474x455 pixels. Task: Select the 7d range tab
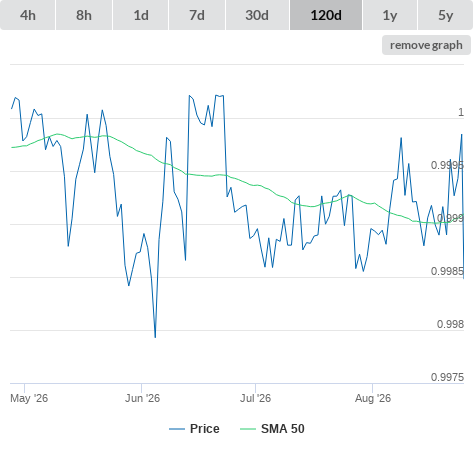point(197,15)
